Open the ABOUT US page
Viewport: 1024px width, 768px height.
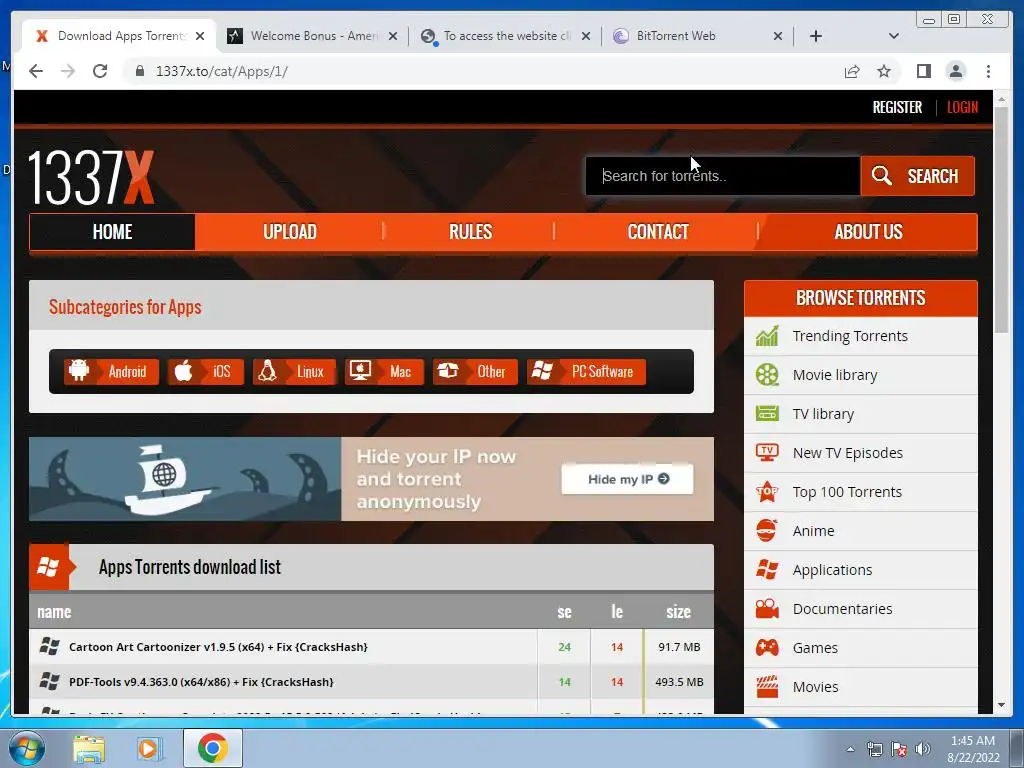868,232
